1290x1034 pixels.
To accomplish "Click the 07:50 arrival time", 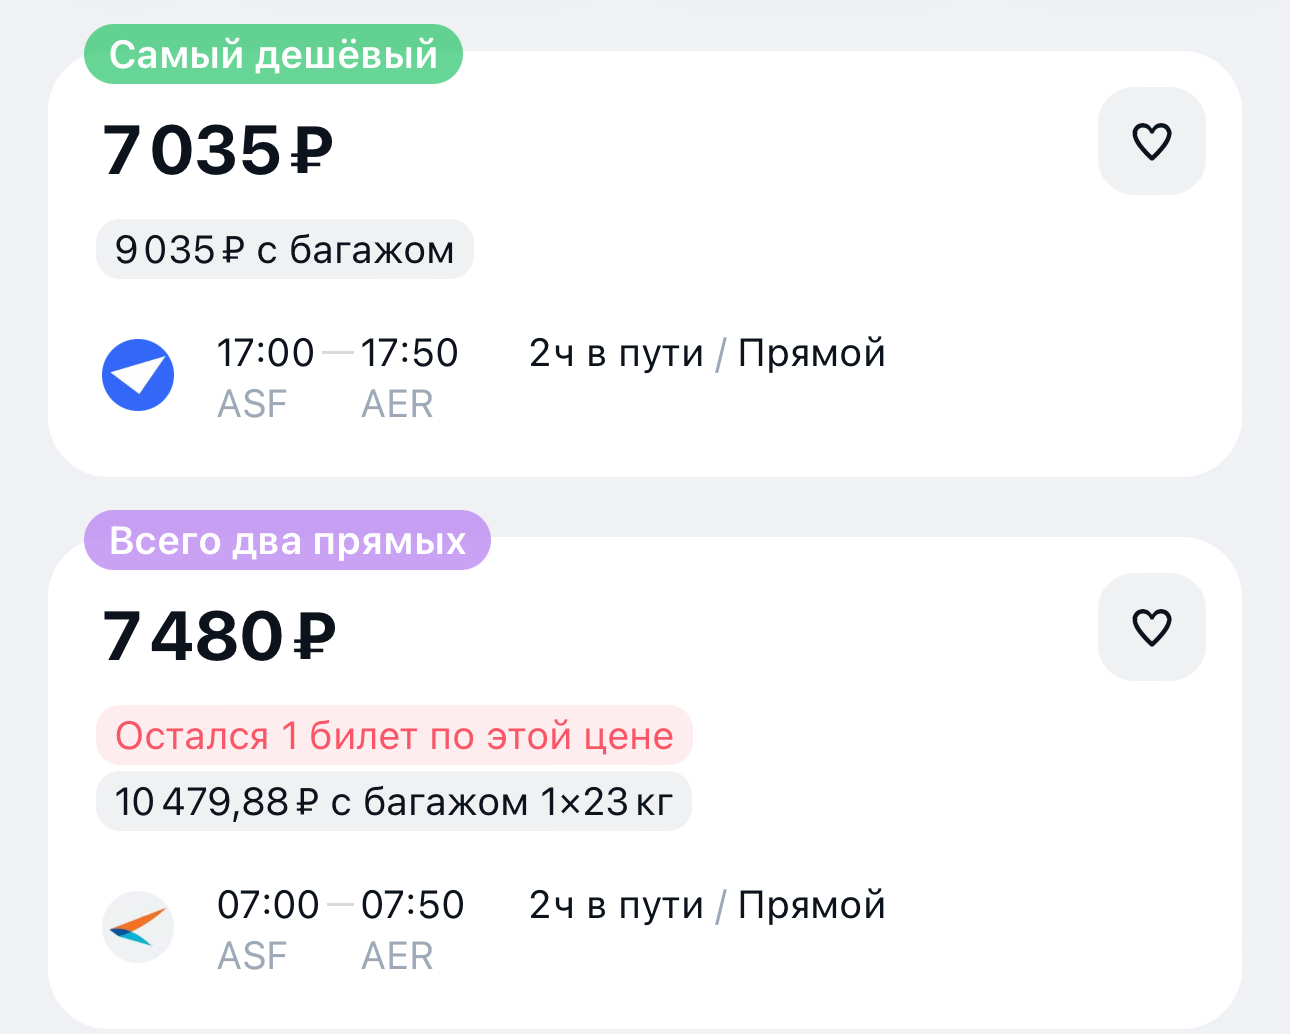I will pyautogui.click(x=412, y=905).
